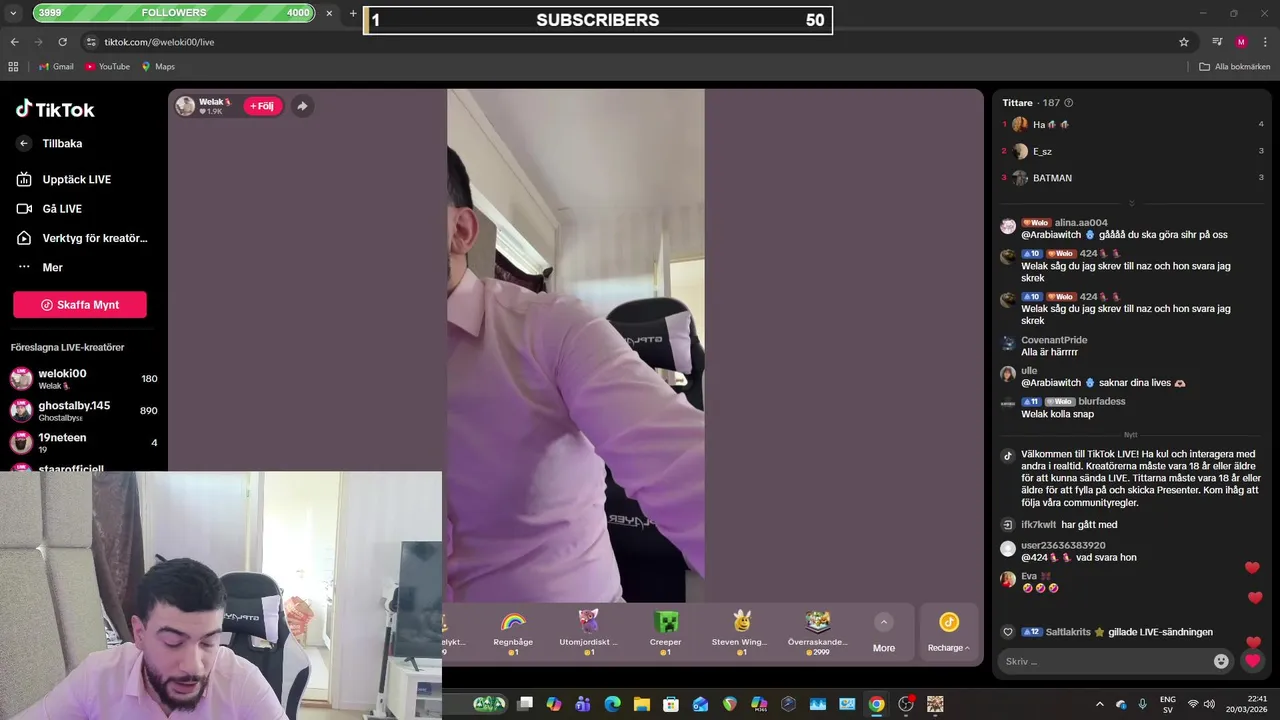The height and width of the screenshot is (720, 1280).
Task: Open the Chrome tab search dropdown
Action: [x=13, y=14]
